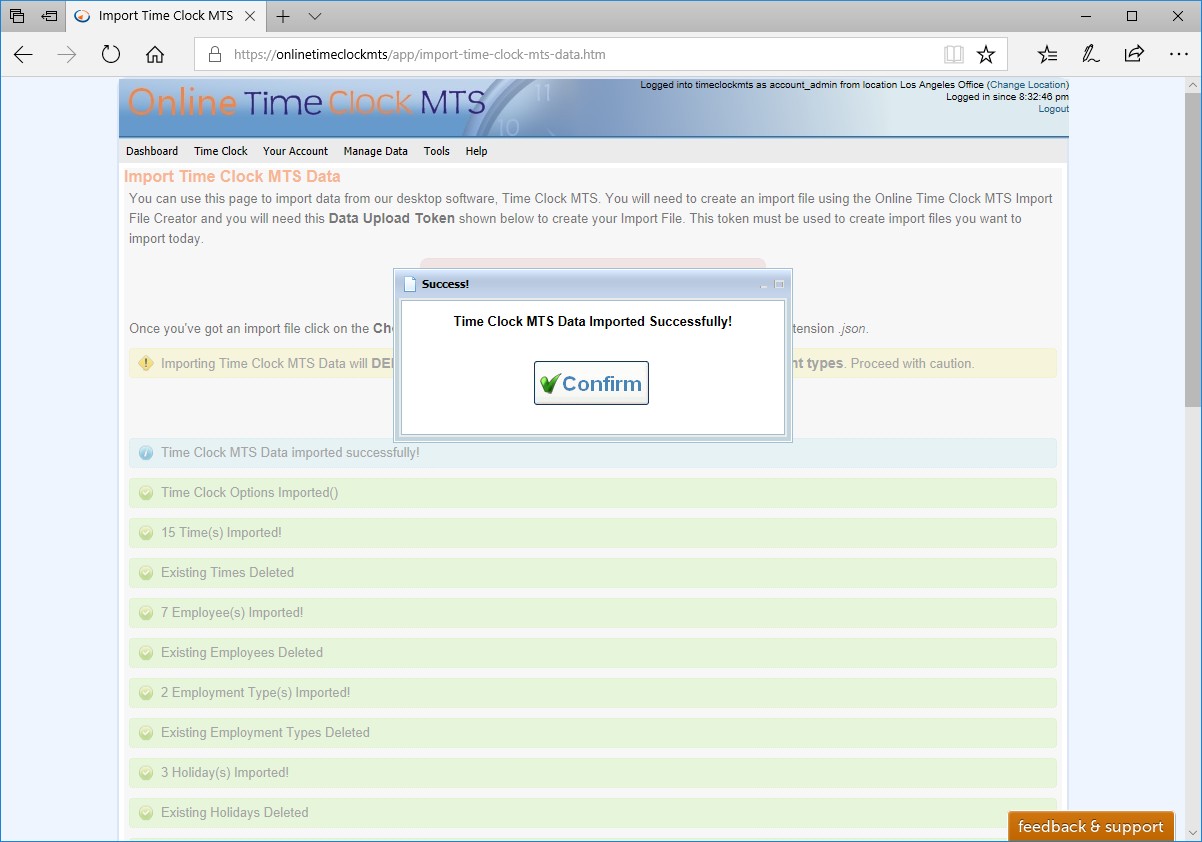1202x842 pixels.
Task: Click checkmark icon next to 3 Holiday(s) Imported
Action: click(x=146, y=773)
